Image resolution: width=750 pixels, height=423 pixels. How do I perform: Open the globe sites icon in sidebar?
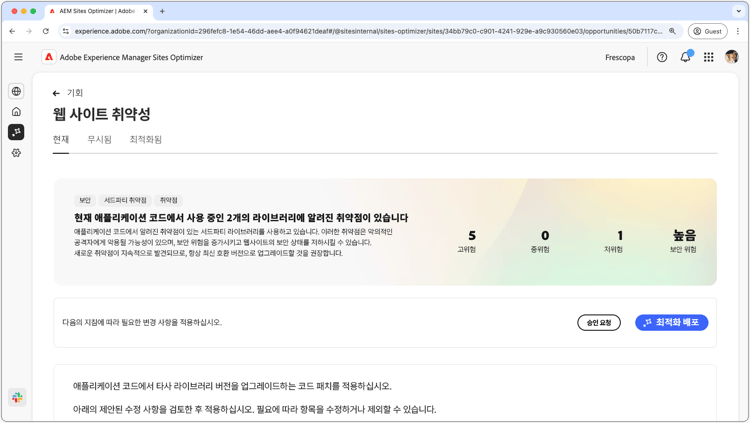[x=16, y=91]
